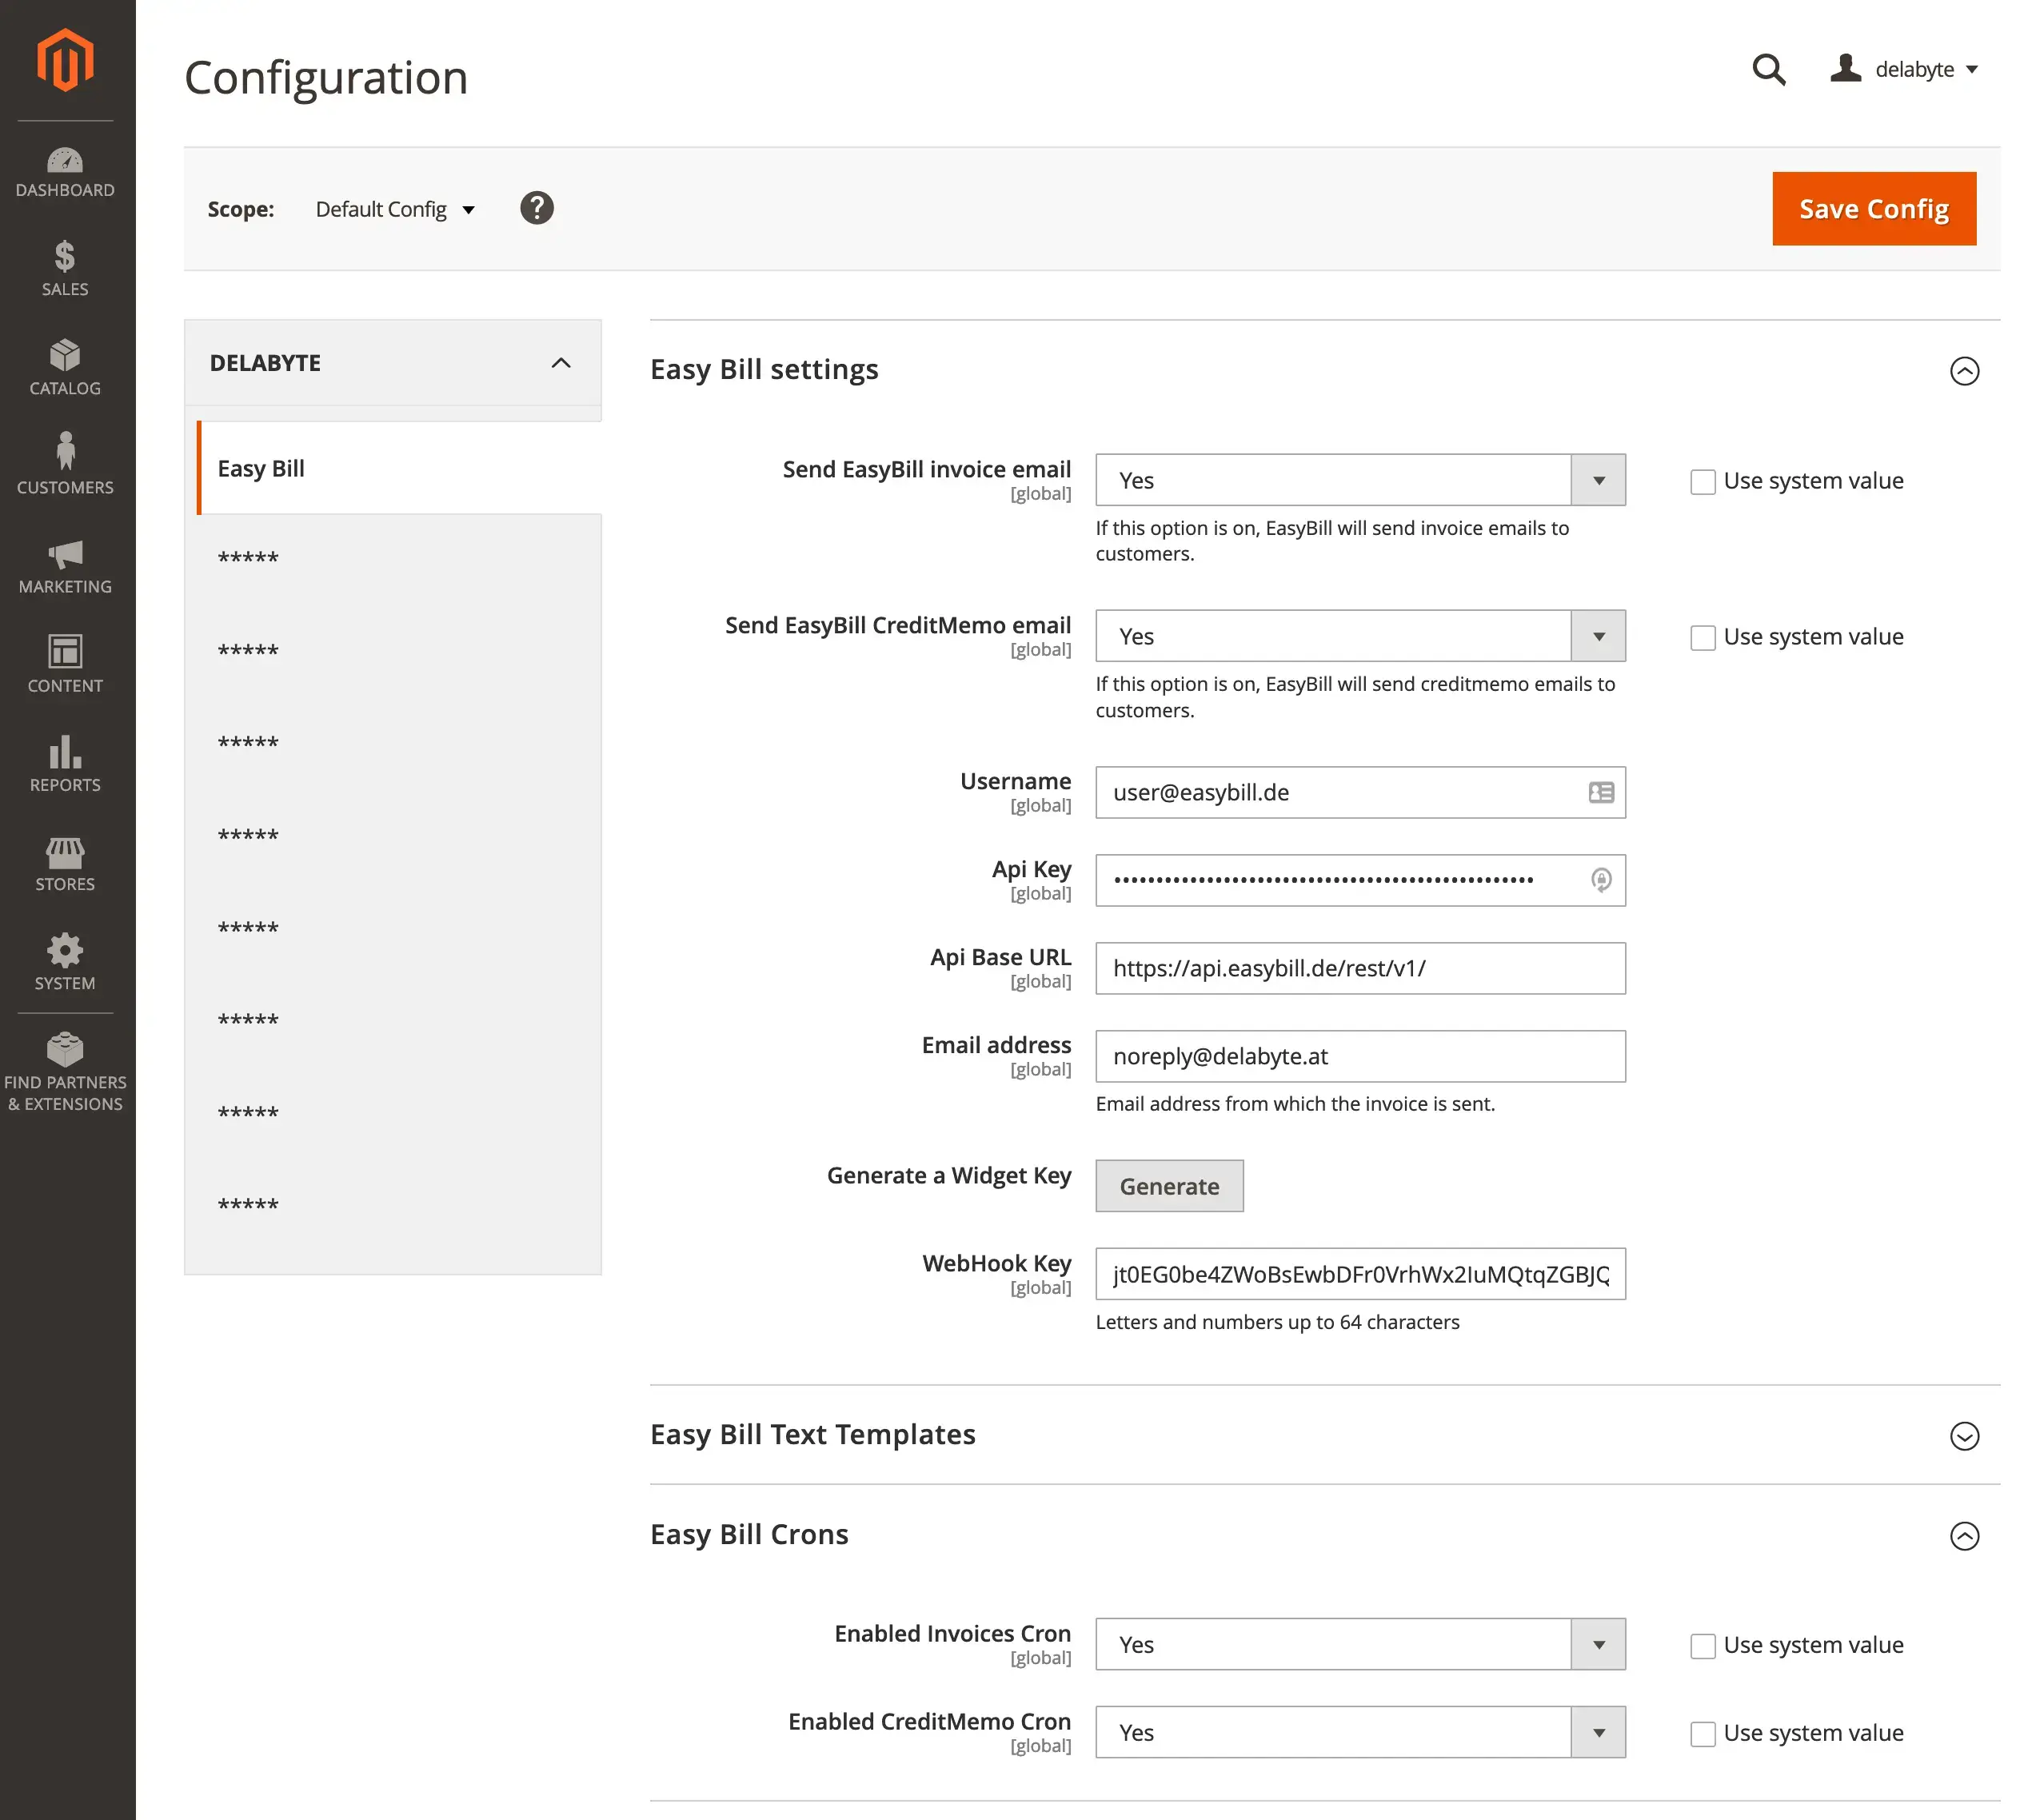
Task: Click the scope help question mark icon
Action: coord(536,208)
